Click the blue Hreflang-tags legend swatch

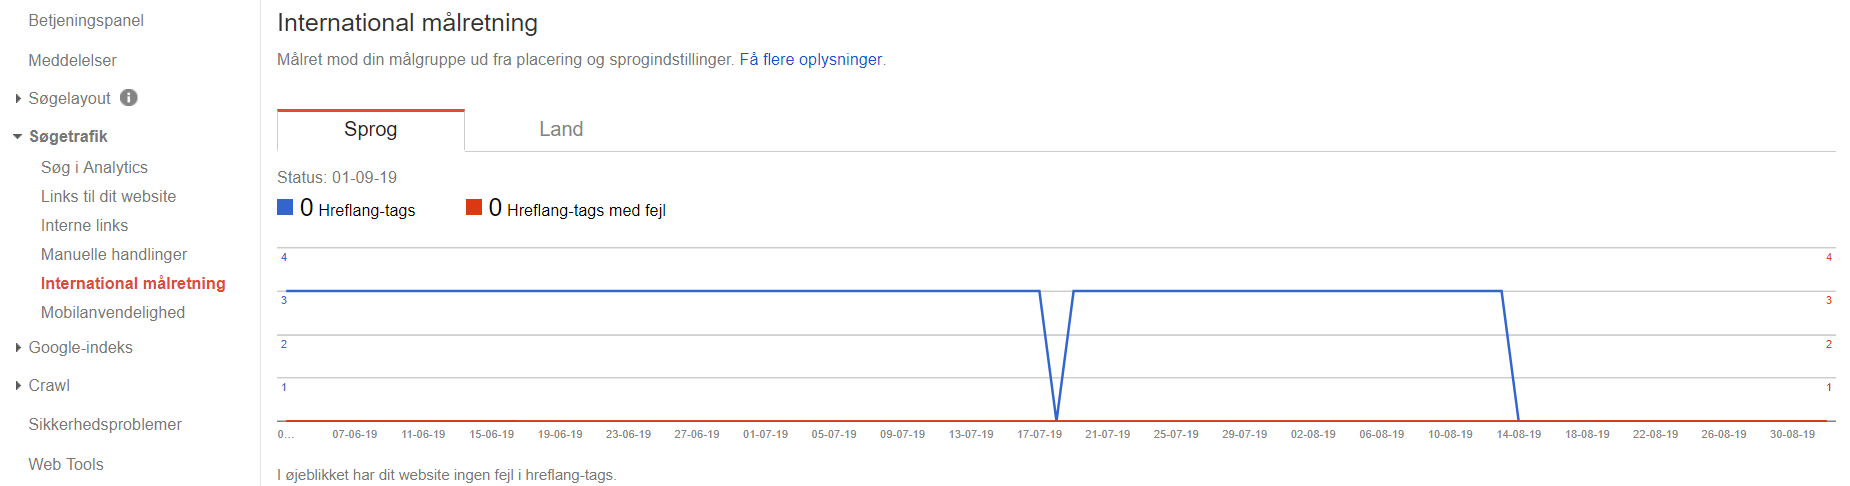tap(285, 208)
